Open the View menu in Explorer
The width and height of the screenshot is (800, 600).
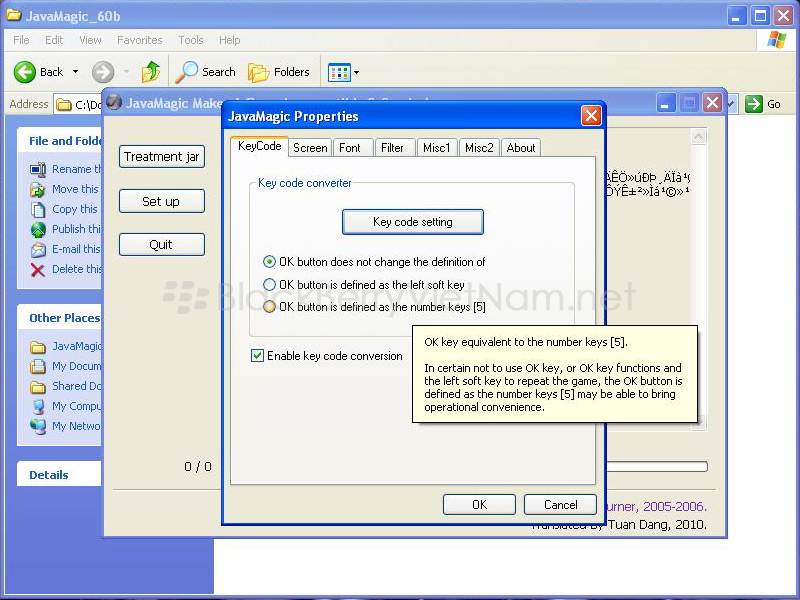pos(90,40)
